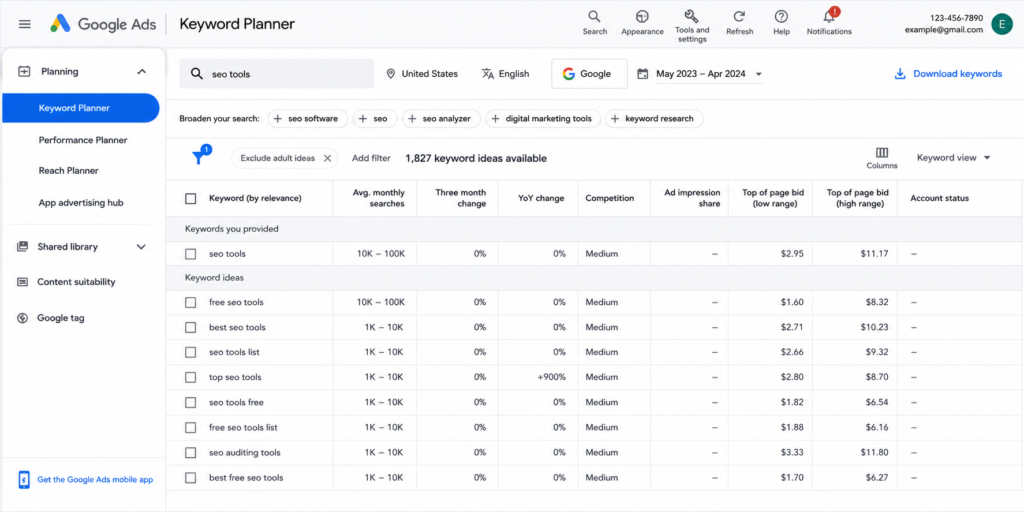The width and height of the screenshot is (1024, 512).
Task: Check the box for seo auditing tools
Action: coord(191,453)
